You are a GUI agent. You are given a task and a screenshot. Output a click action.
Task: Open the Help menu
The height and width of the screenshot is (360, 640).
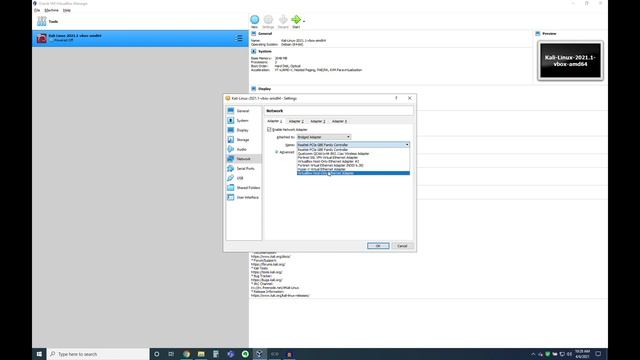tap(67, 10)
